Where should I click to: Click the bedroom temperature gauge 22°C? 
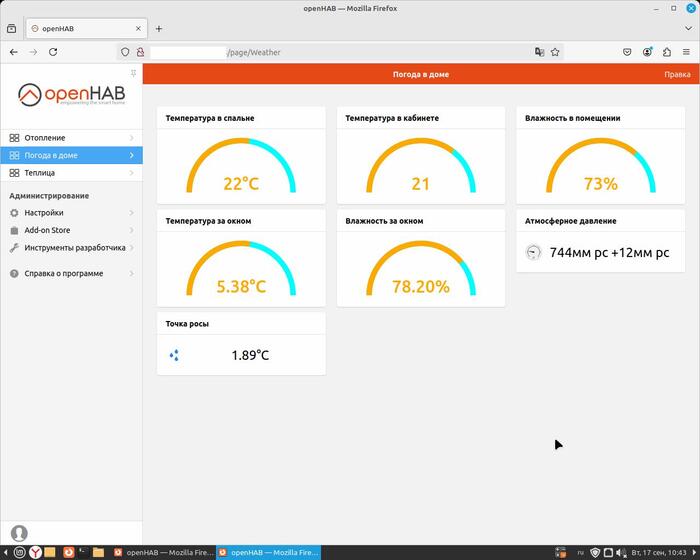click(x=241, y=166)
